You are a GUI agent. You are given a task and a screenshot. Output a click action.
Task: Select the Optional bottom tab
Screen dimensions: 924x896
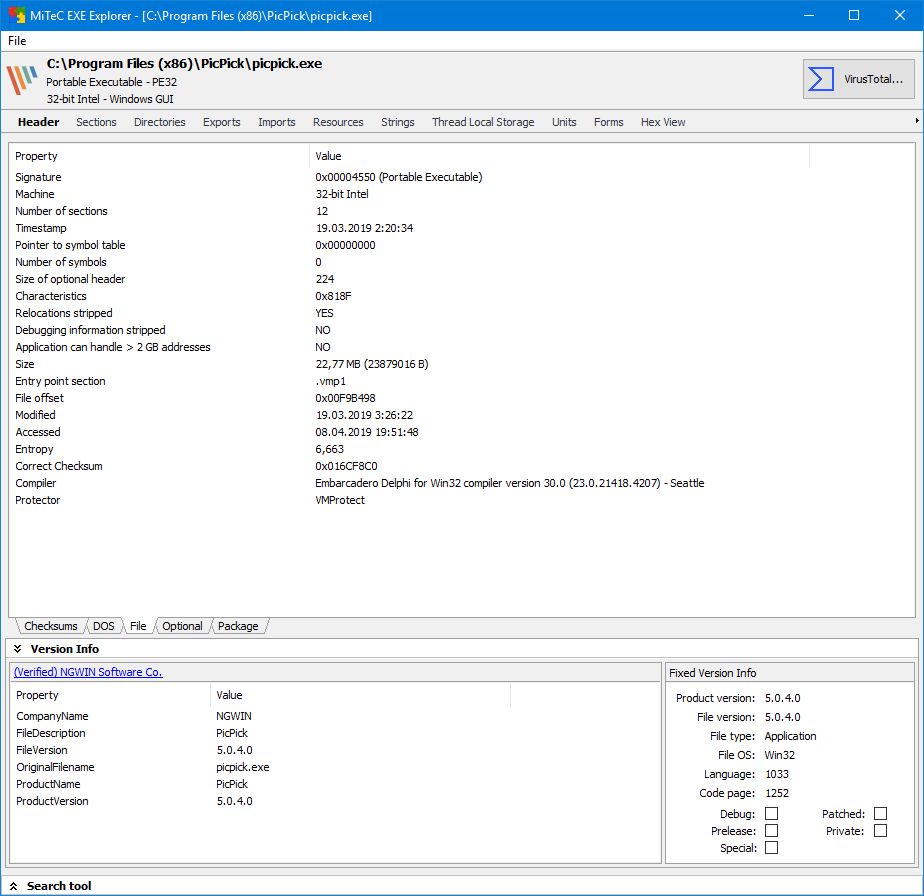(x=182, y=626)
